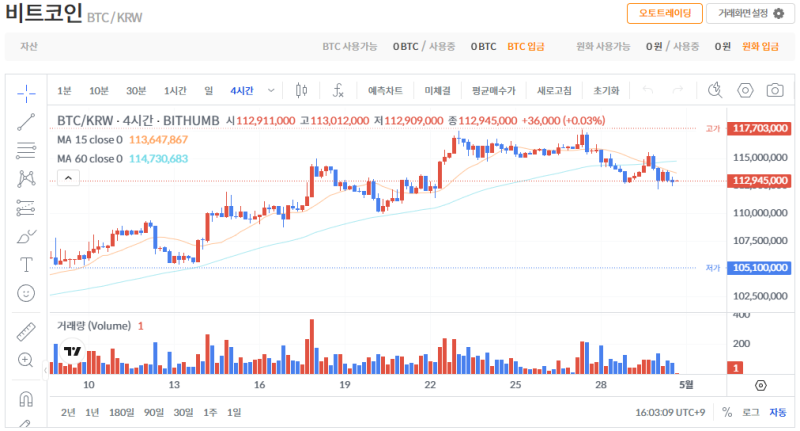The image size is (800, 431).
Task: Click the BTC/KRW · 4시간 · BITHUMB chart title
Action: [138, 121]
